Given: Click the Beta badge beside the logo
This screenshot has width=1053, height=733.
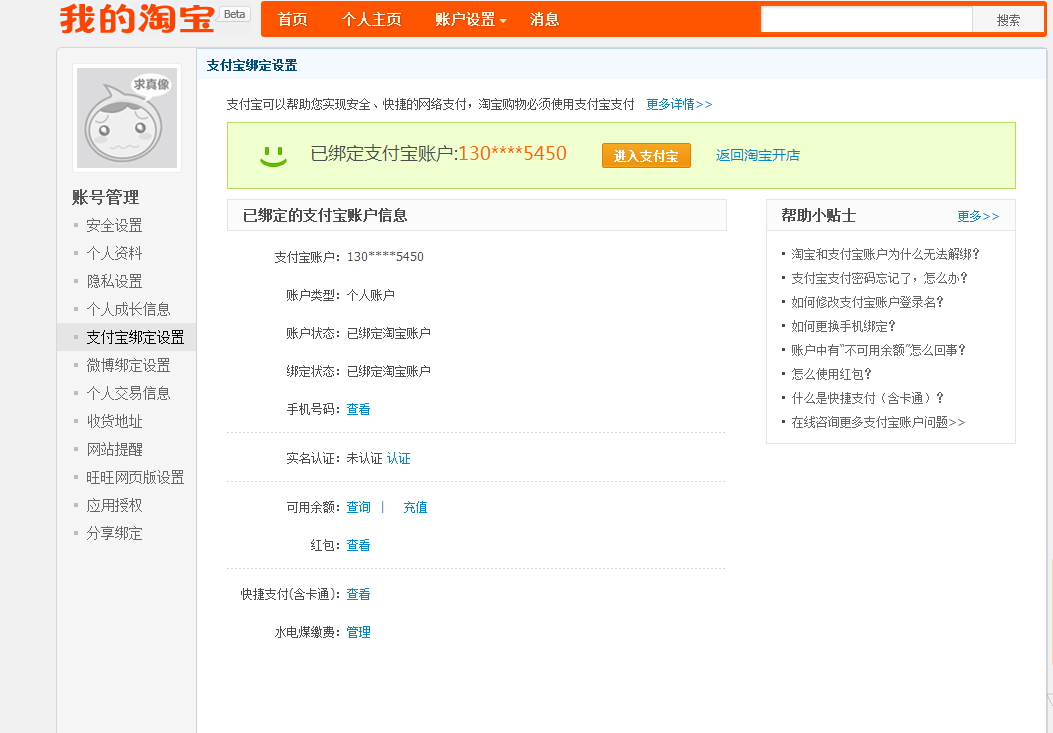Looking at the screenshot, I should point(234,14).
